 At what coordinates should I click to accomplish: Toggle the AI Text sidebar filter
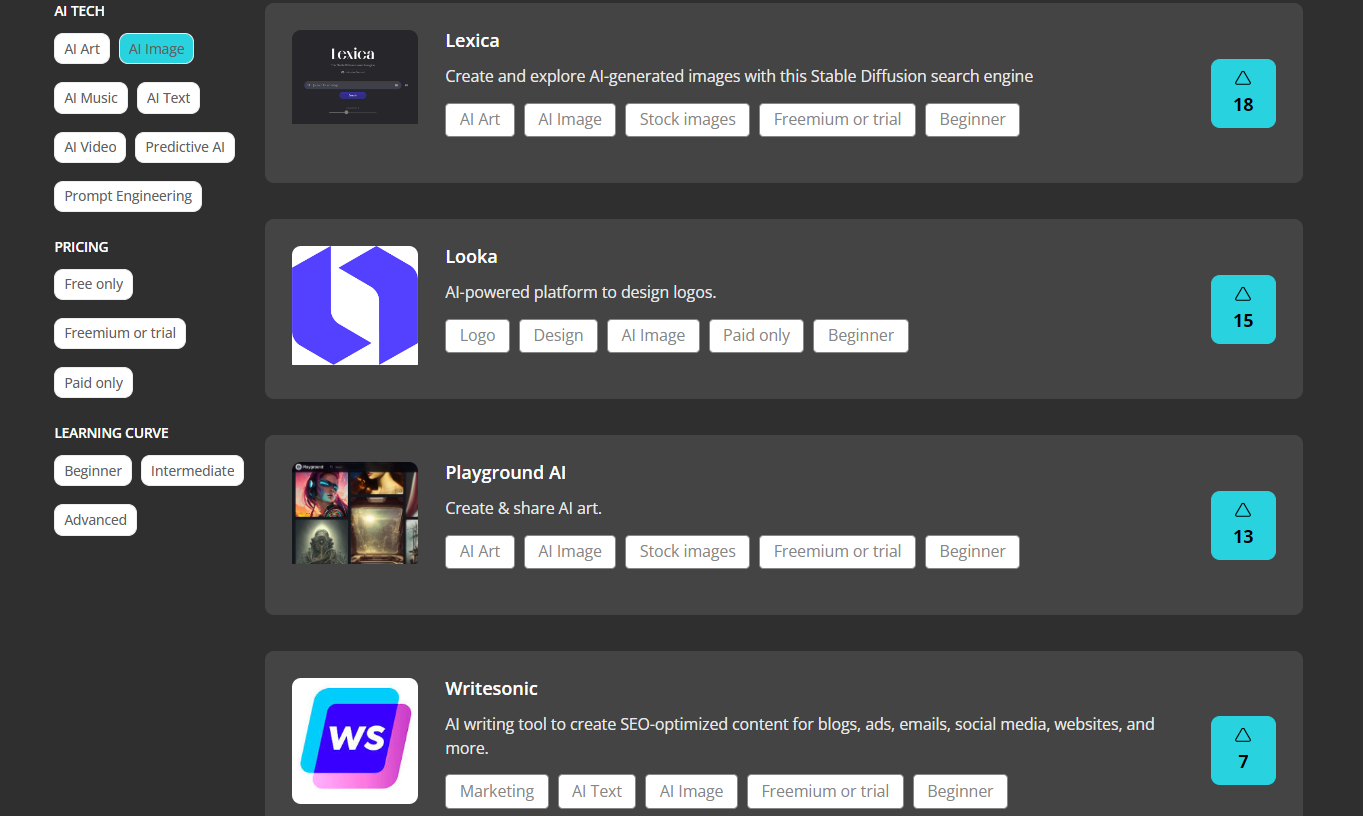point(168,98)
